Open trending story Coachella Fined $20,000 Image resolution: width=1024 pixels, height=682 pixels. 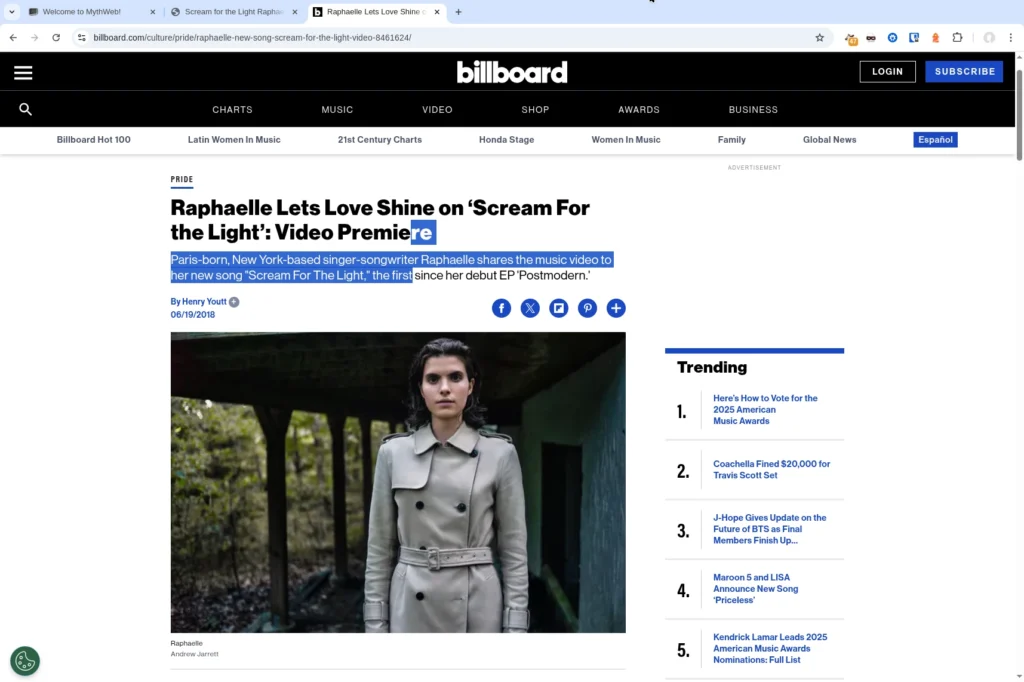coord(771,470)
